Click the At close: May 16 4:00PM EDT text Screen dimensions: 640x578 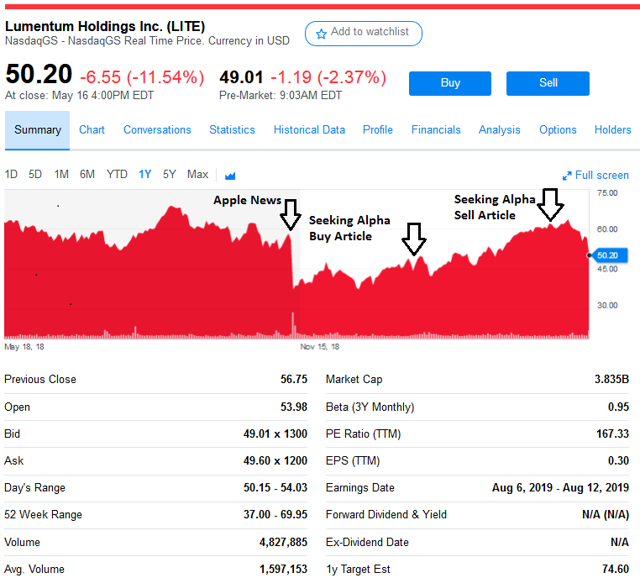(x=79, y=96)
